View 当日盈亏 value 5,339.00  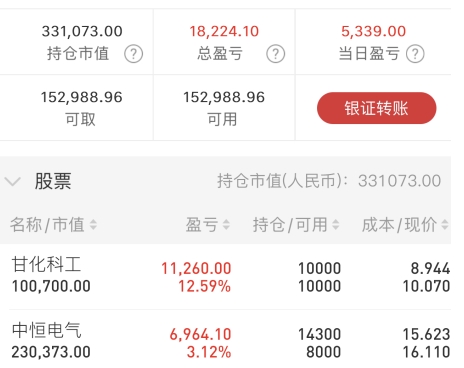(374, 31)
